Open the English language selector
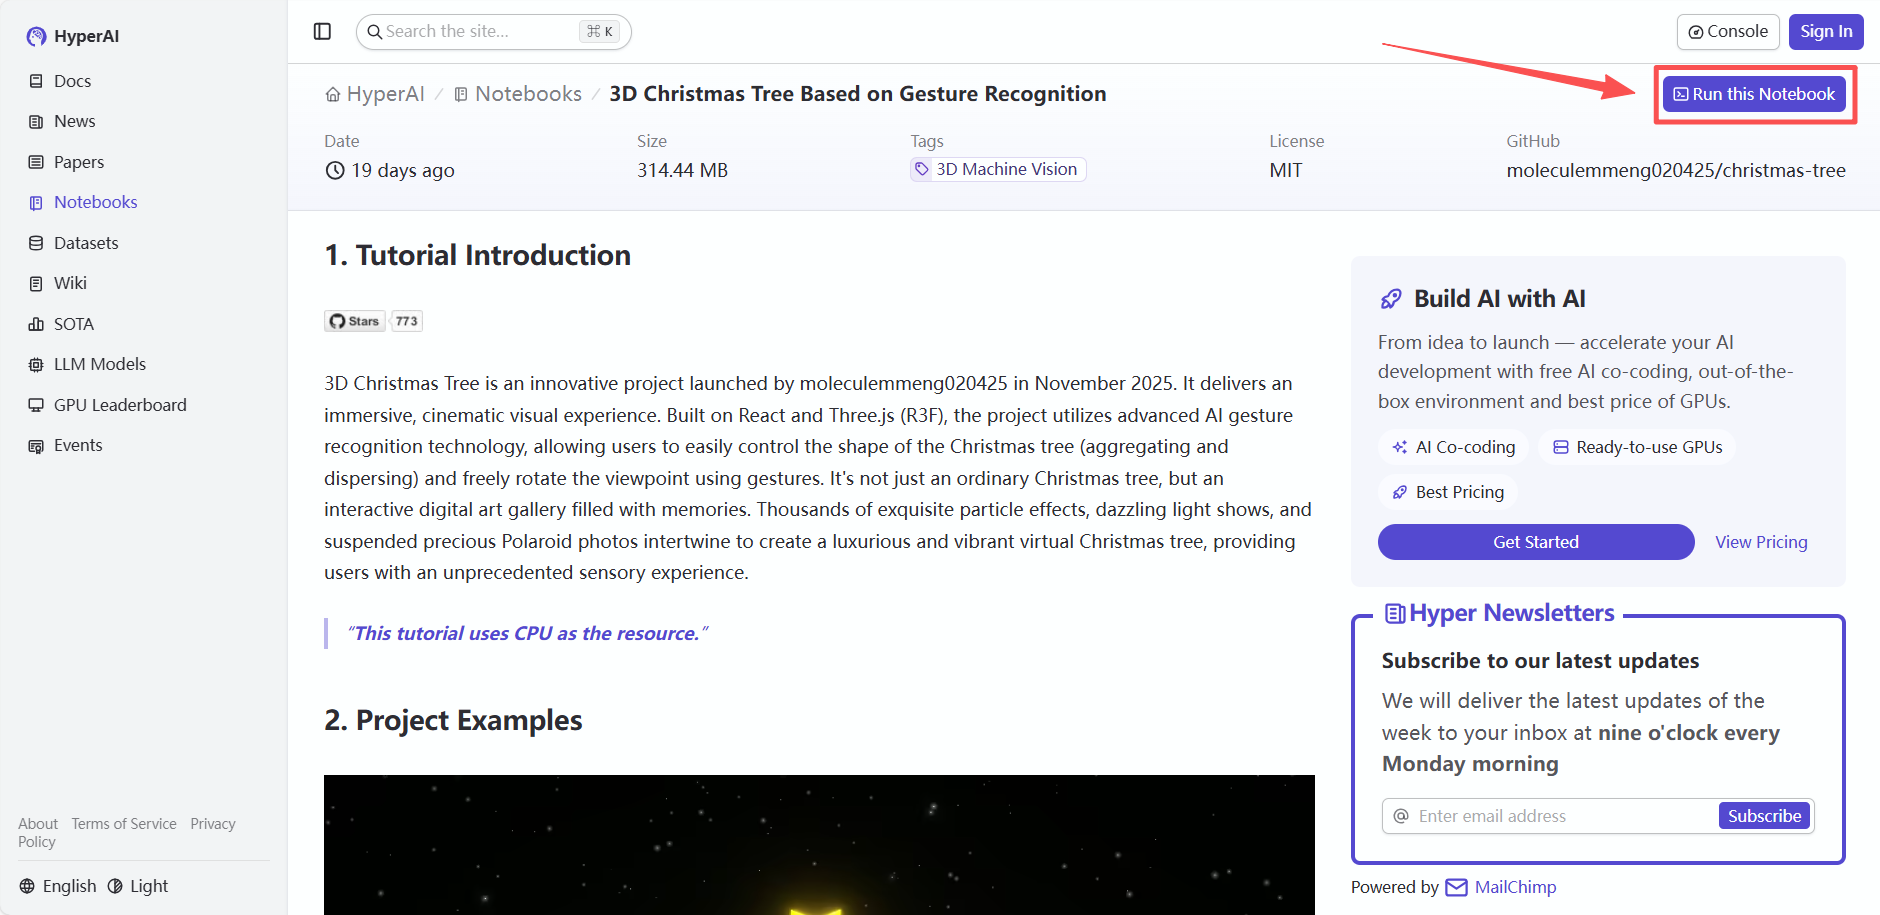Image resolution: width=1880 pixels, height=915 pixels. point(58,886)
